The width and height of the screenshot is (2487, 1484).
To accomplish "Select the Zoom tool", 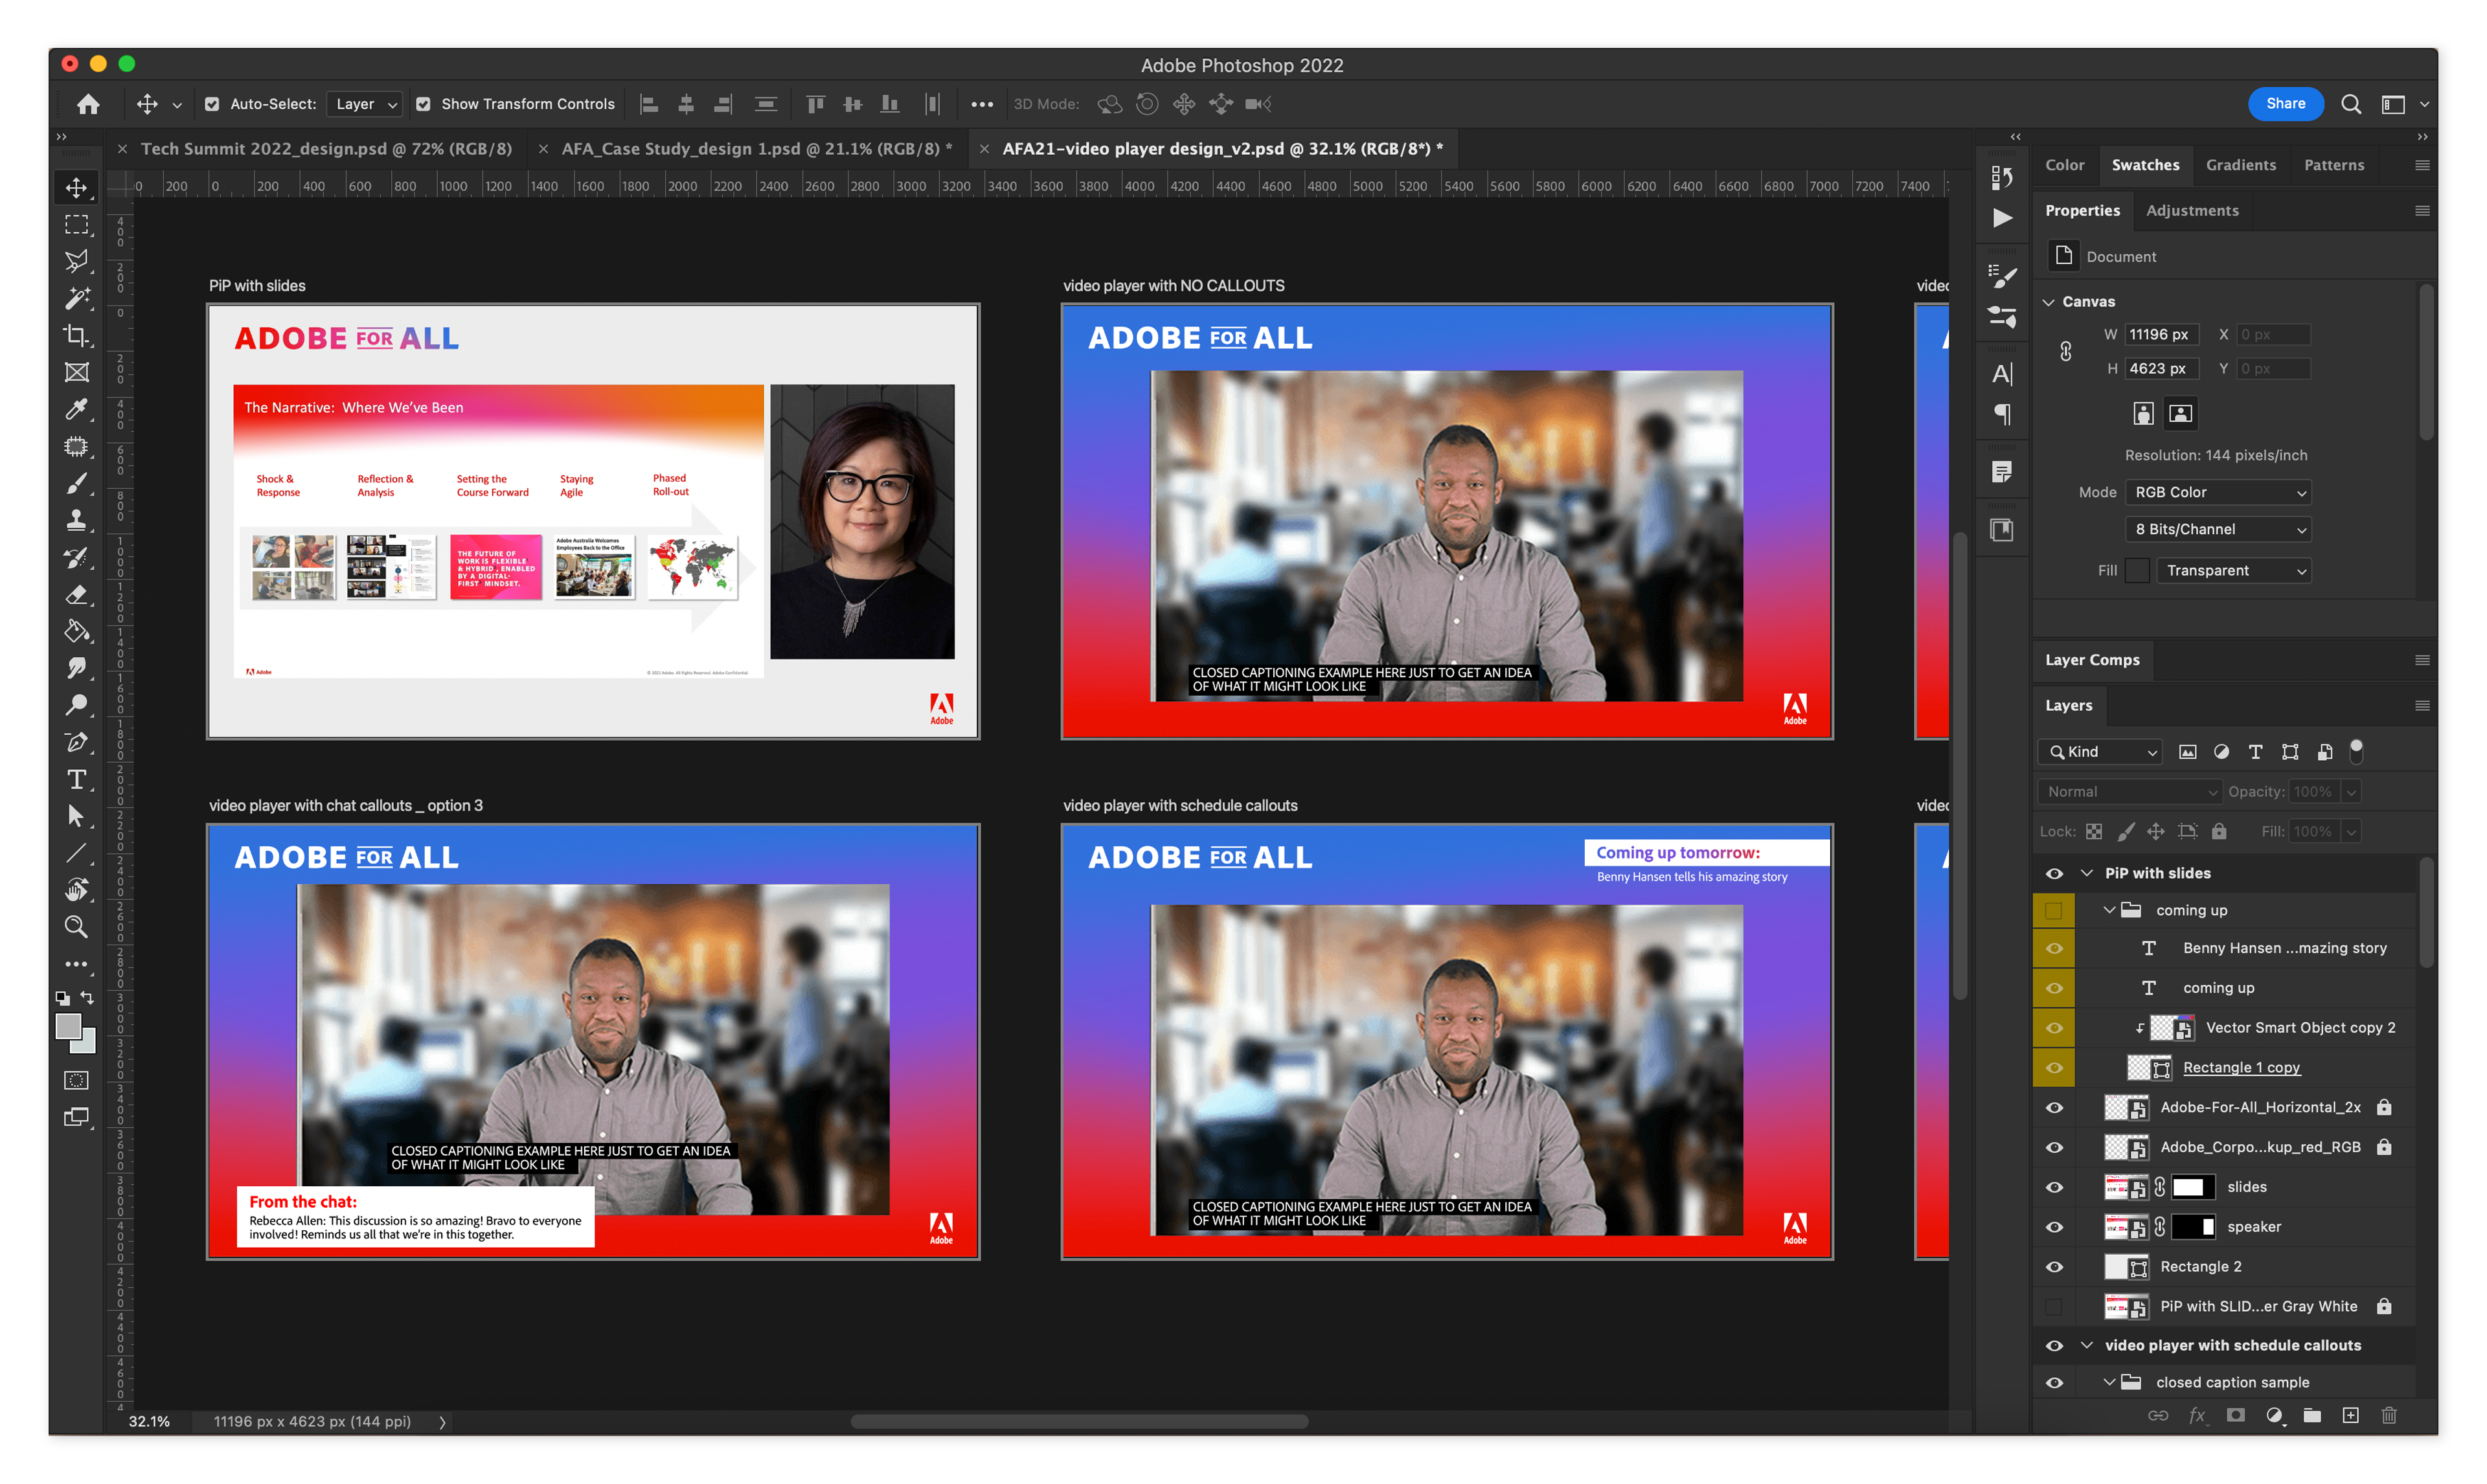I will [x=76, y=927].
